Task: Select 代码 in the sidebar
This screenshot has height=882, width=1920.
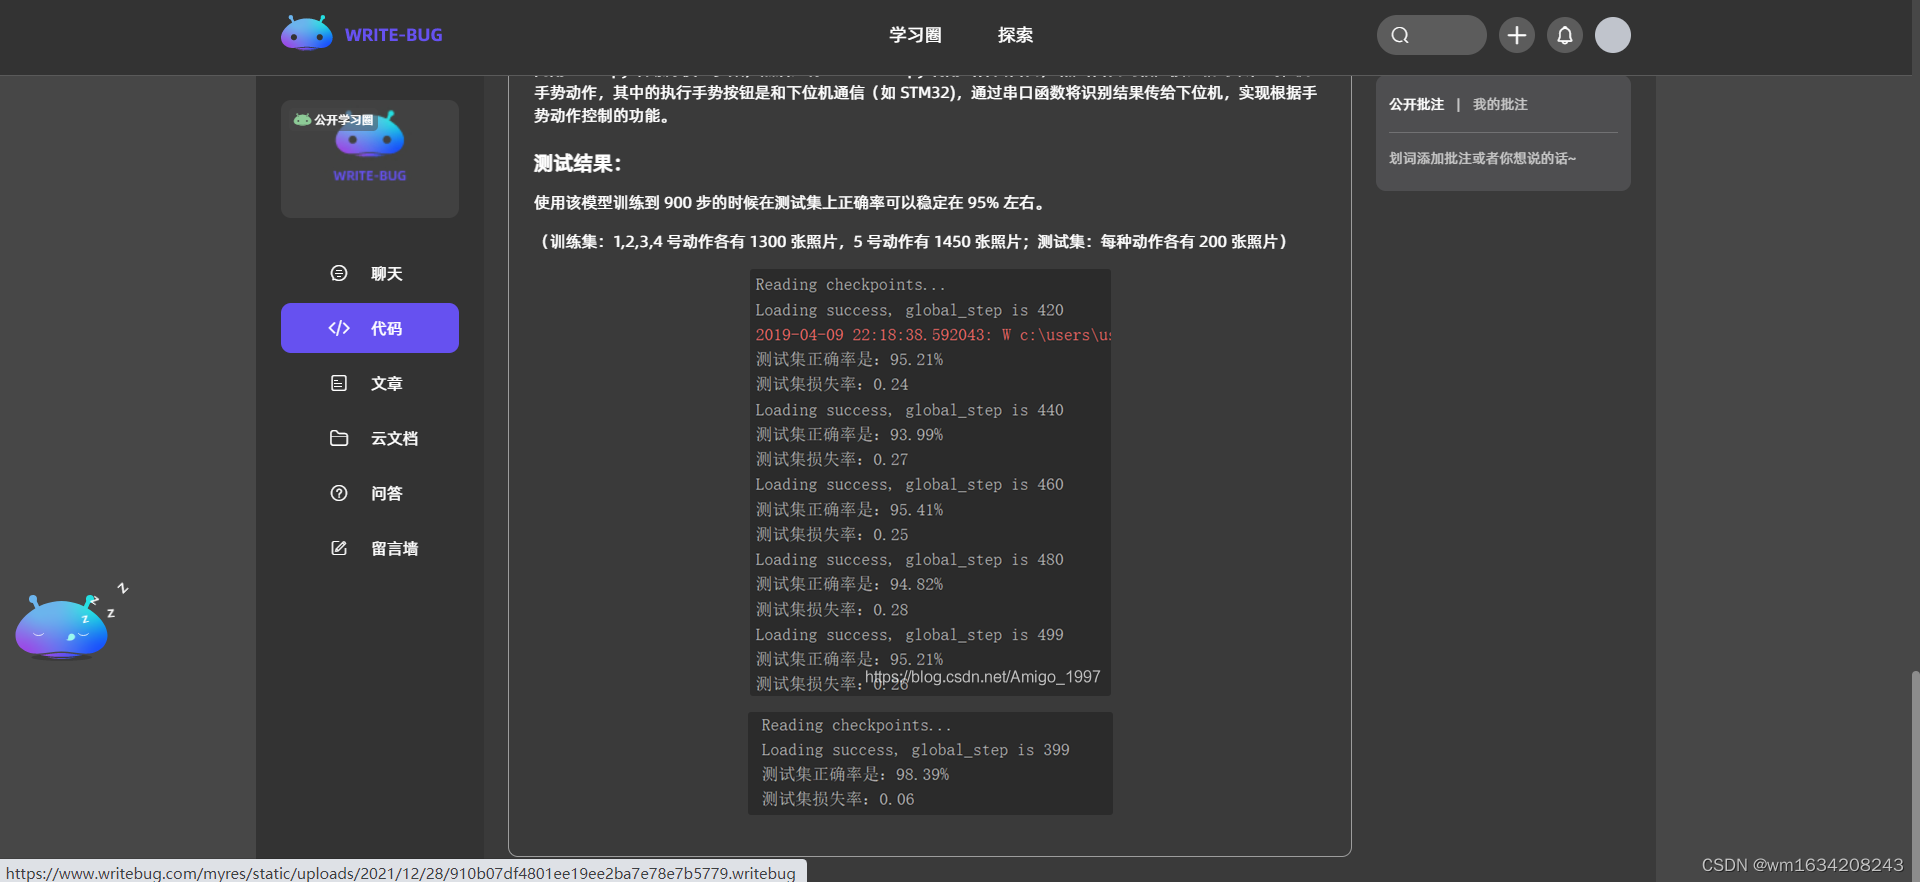Action: 370,328
